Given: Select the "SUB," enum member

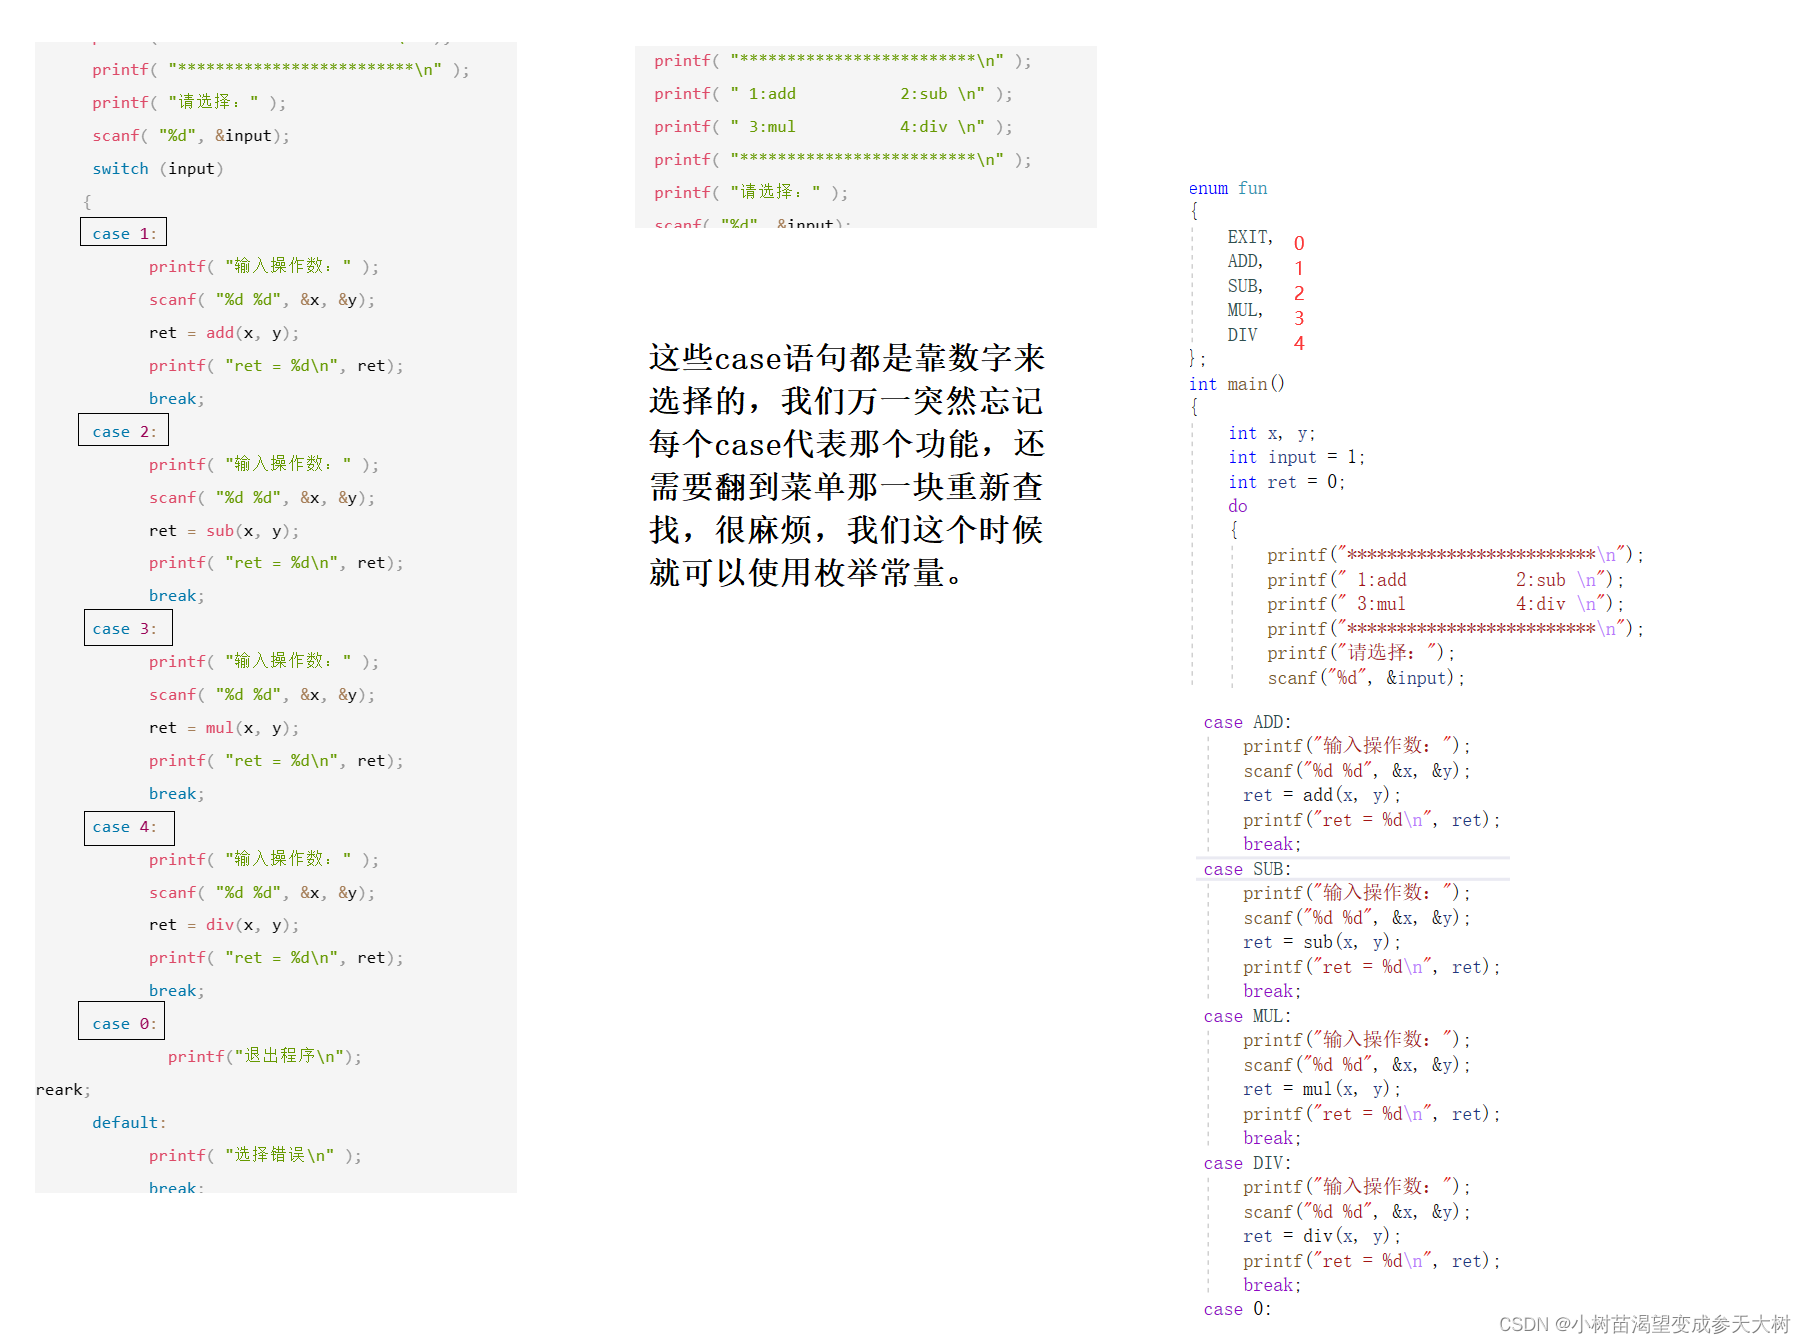Looking at the screenshot, I should click(x=1246, y=286).
